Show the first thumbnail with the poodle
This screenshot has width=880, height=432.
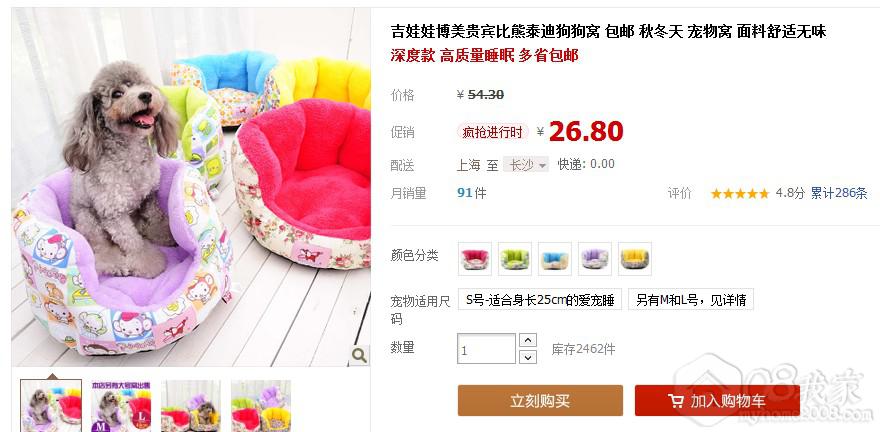[x=51, y=406]
